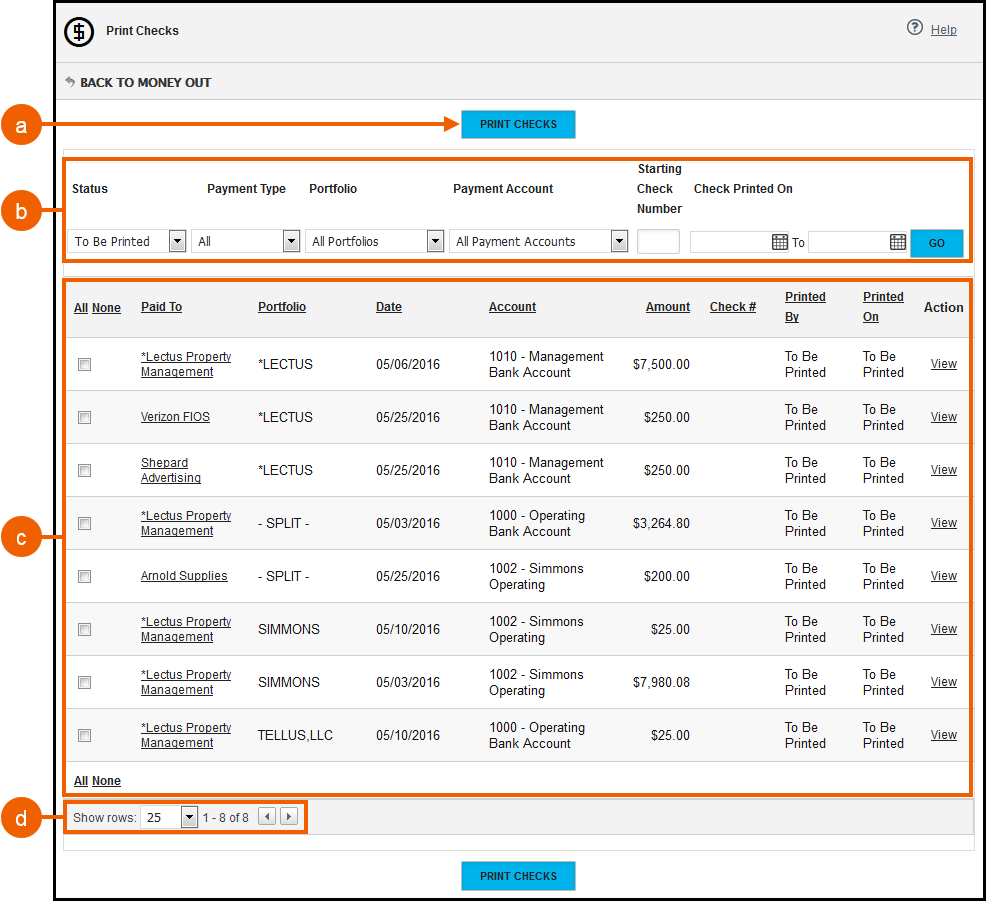Sort the table by Amount column header
This screenshot has height=901, width=986.
[667, 307]
